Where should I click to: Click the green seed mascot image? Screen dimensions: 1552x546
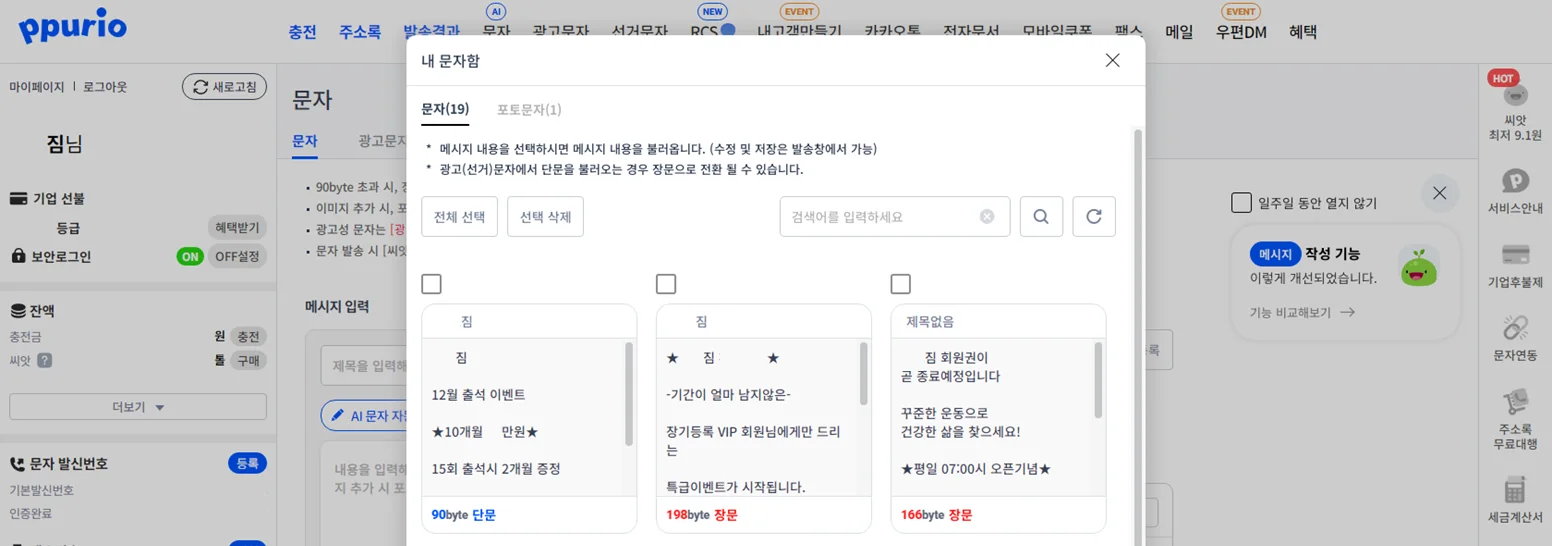click(x=1418, y=266)
